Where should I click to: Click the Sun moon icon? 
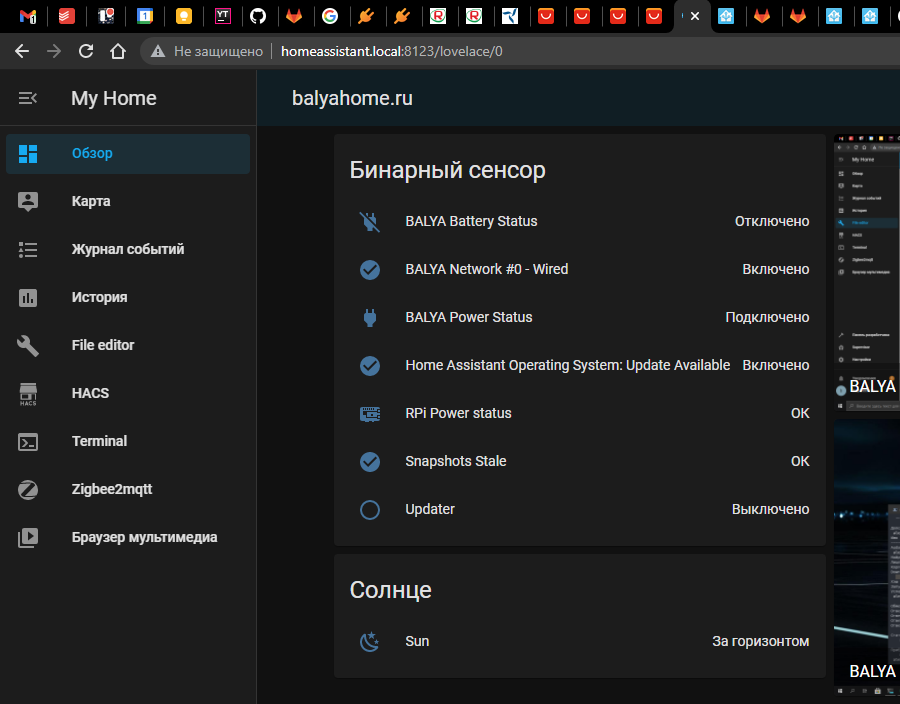pyautogui.click(x=370, y=641)
